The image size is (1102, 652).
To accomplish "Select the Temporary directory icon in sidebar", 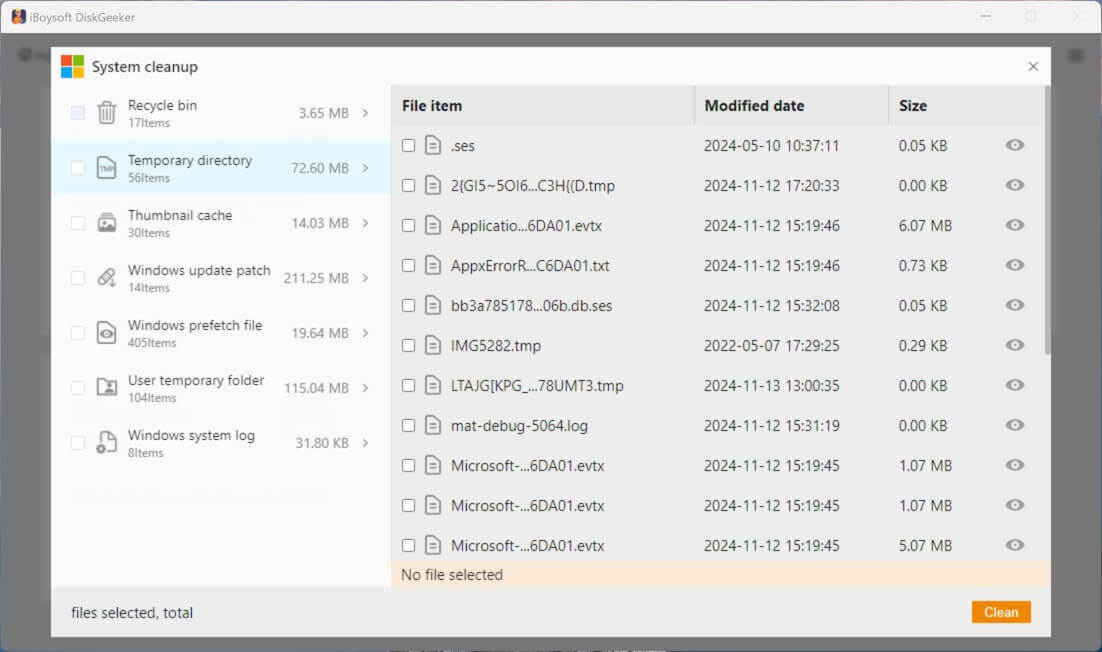I will coord(106,167).
